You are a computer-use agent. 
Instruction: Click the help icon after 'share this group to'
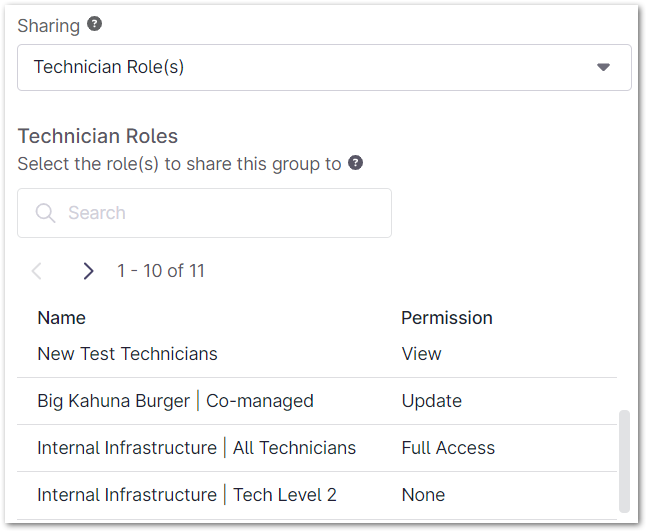355,163
